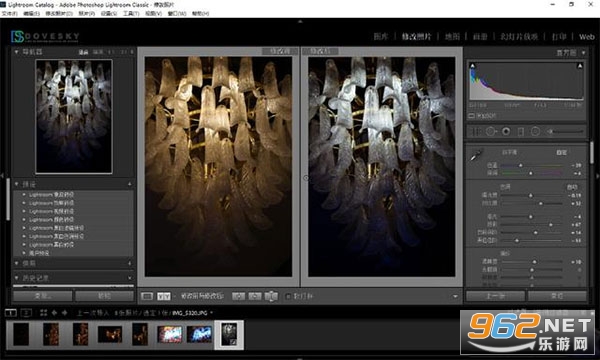Set navigator zoom to Fill
The image size is (600, 360).
tap(98, 52)
